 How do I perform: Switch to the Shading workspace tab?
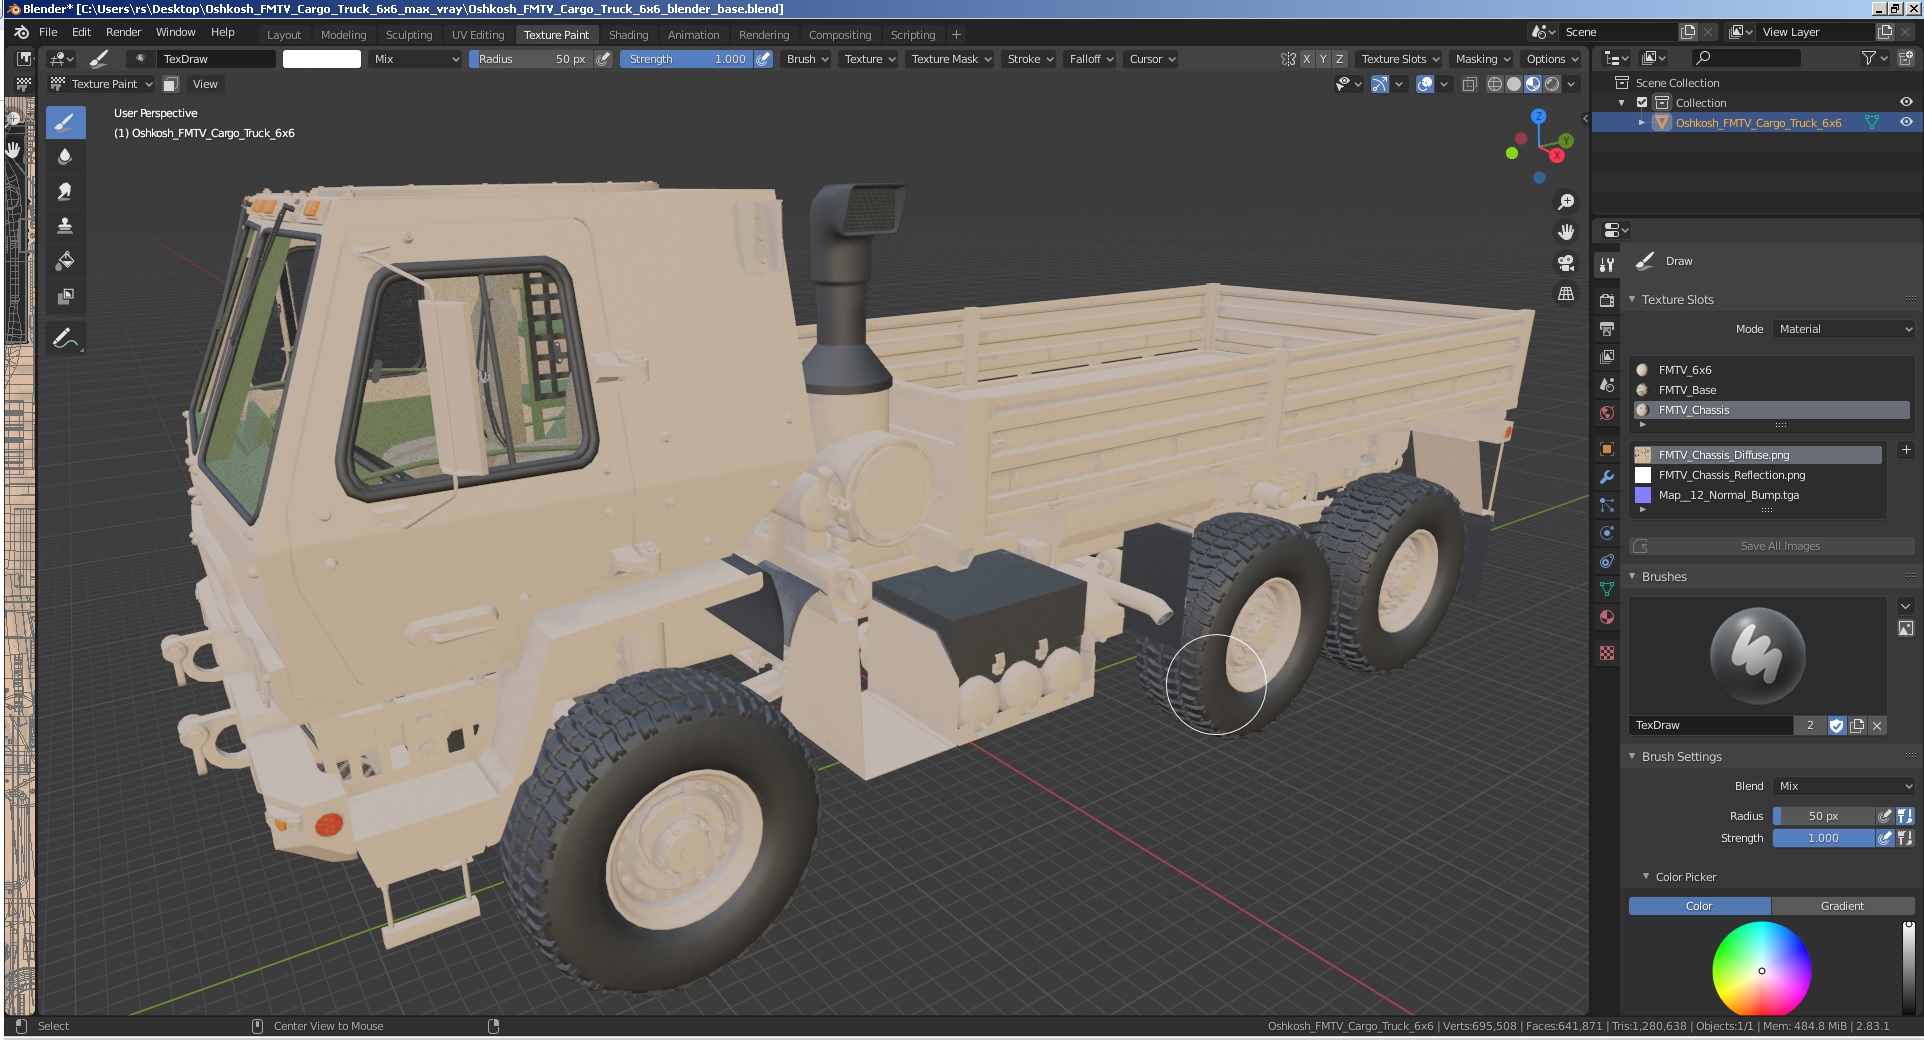pos(628,35)
